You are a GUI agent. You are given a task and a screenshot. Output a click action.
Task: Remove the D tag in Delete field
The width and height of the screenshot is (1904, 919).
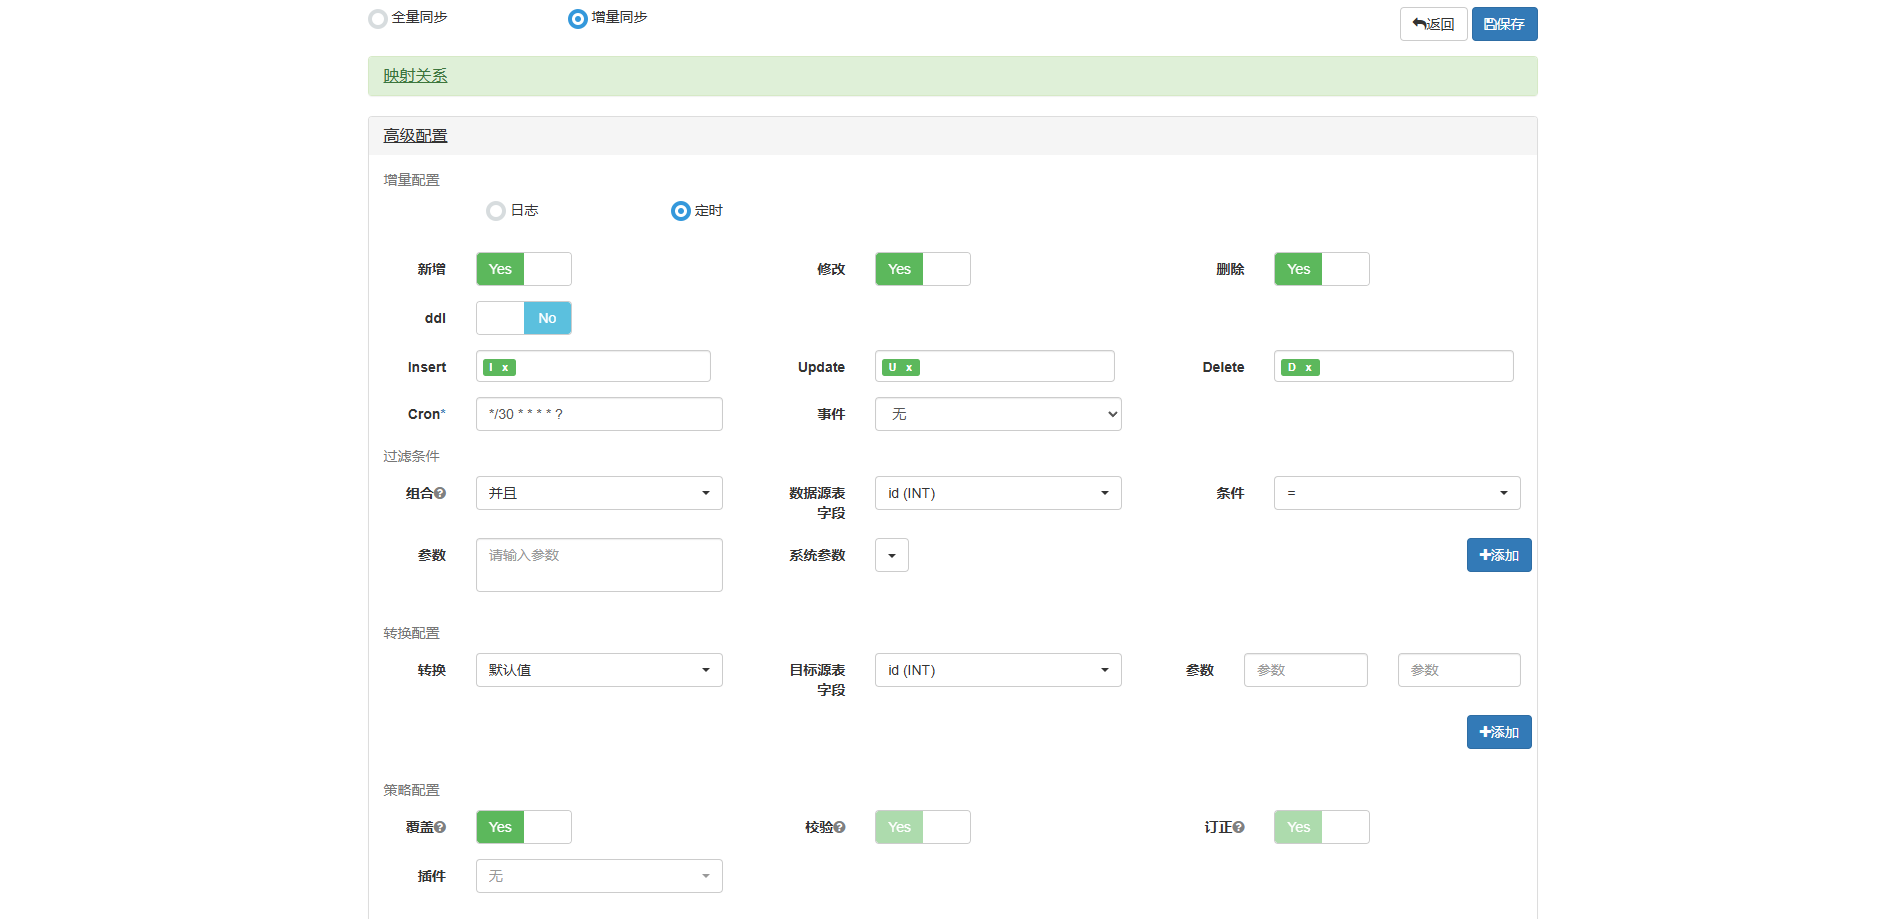click(x=1308, y=368)
